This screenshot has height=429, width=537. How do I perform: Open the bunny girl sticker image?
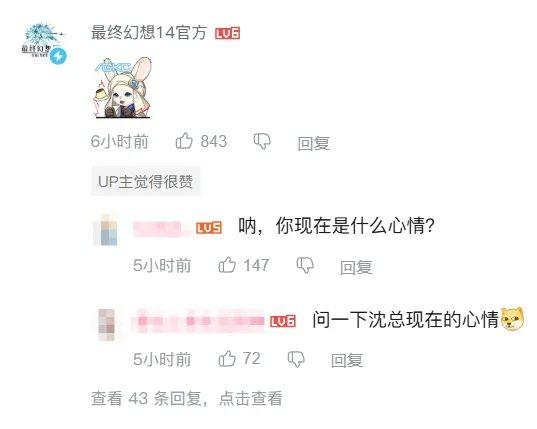tap(123, 88)
